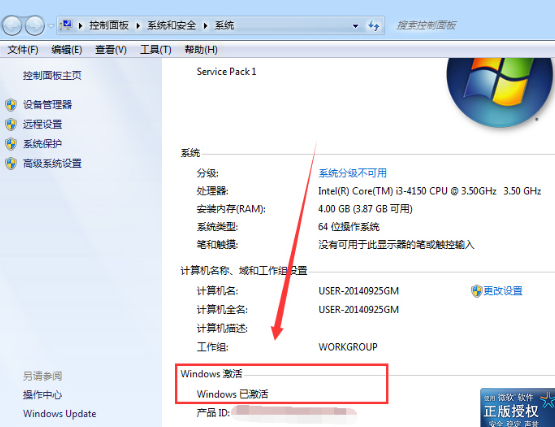Open 系统保护 link
555x427 pixels.
(42, 144)
